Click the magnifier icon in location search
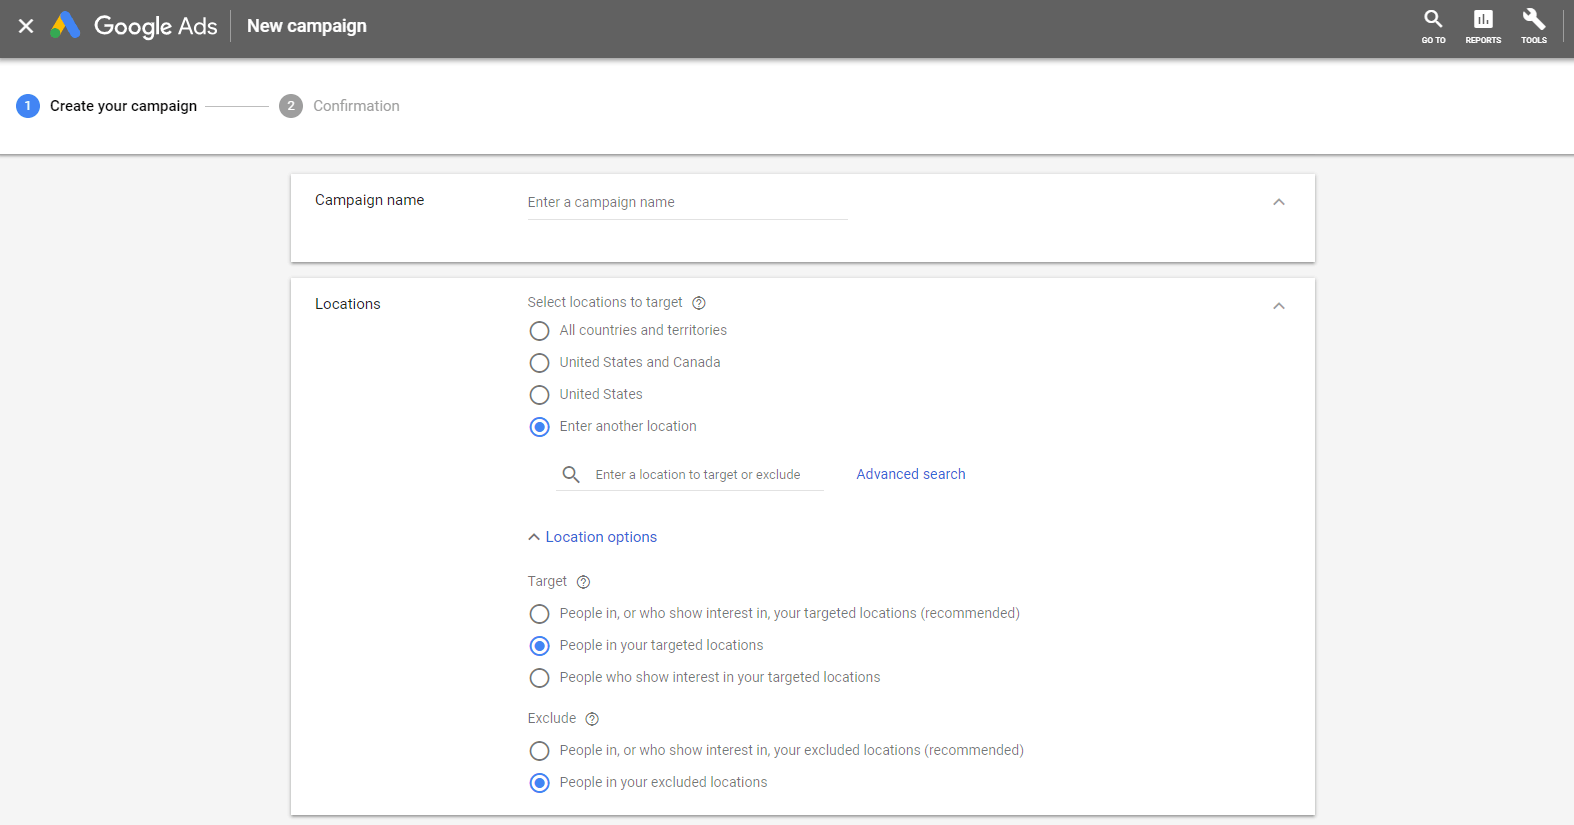 (x=571, y=474)
